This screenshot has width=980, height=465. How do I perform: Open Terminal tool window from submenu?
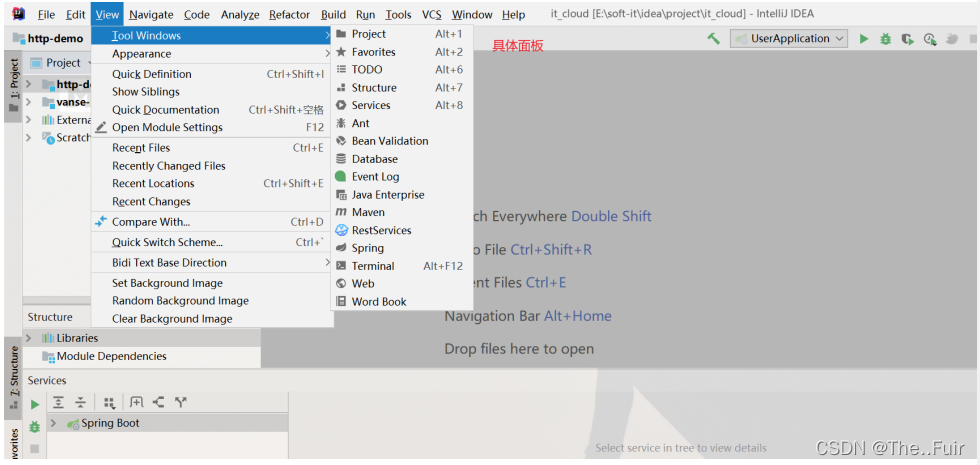tap(402, 266)
